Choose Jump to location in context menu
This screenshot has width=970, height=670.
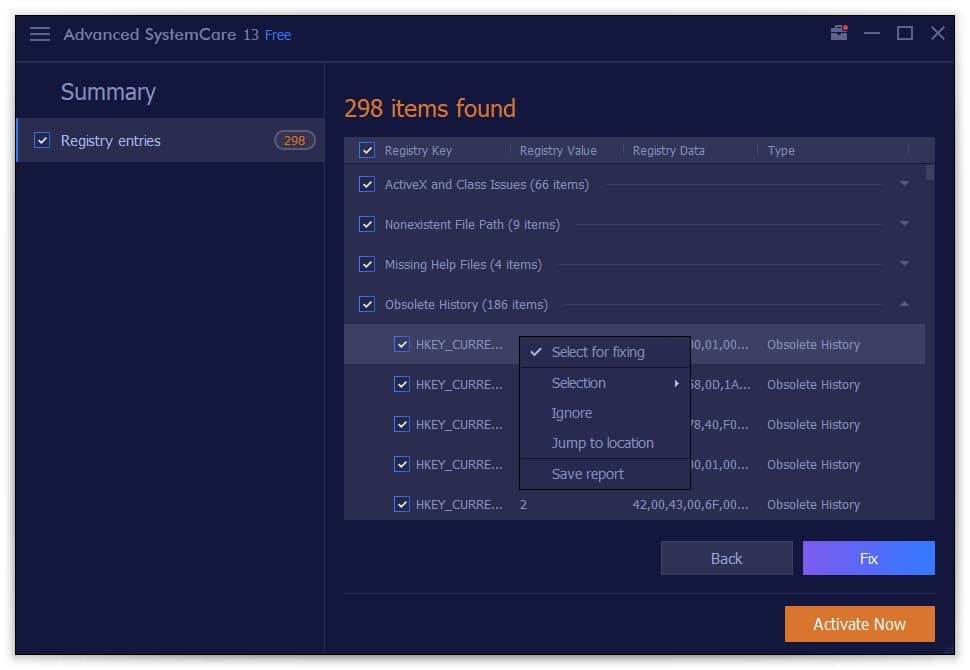(604, 444)
